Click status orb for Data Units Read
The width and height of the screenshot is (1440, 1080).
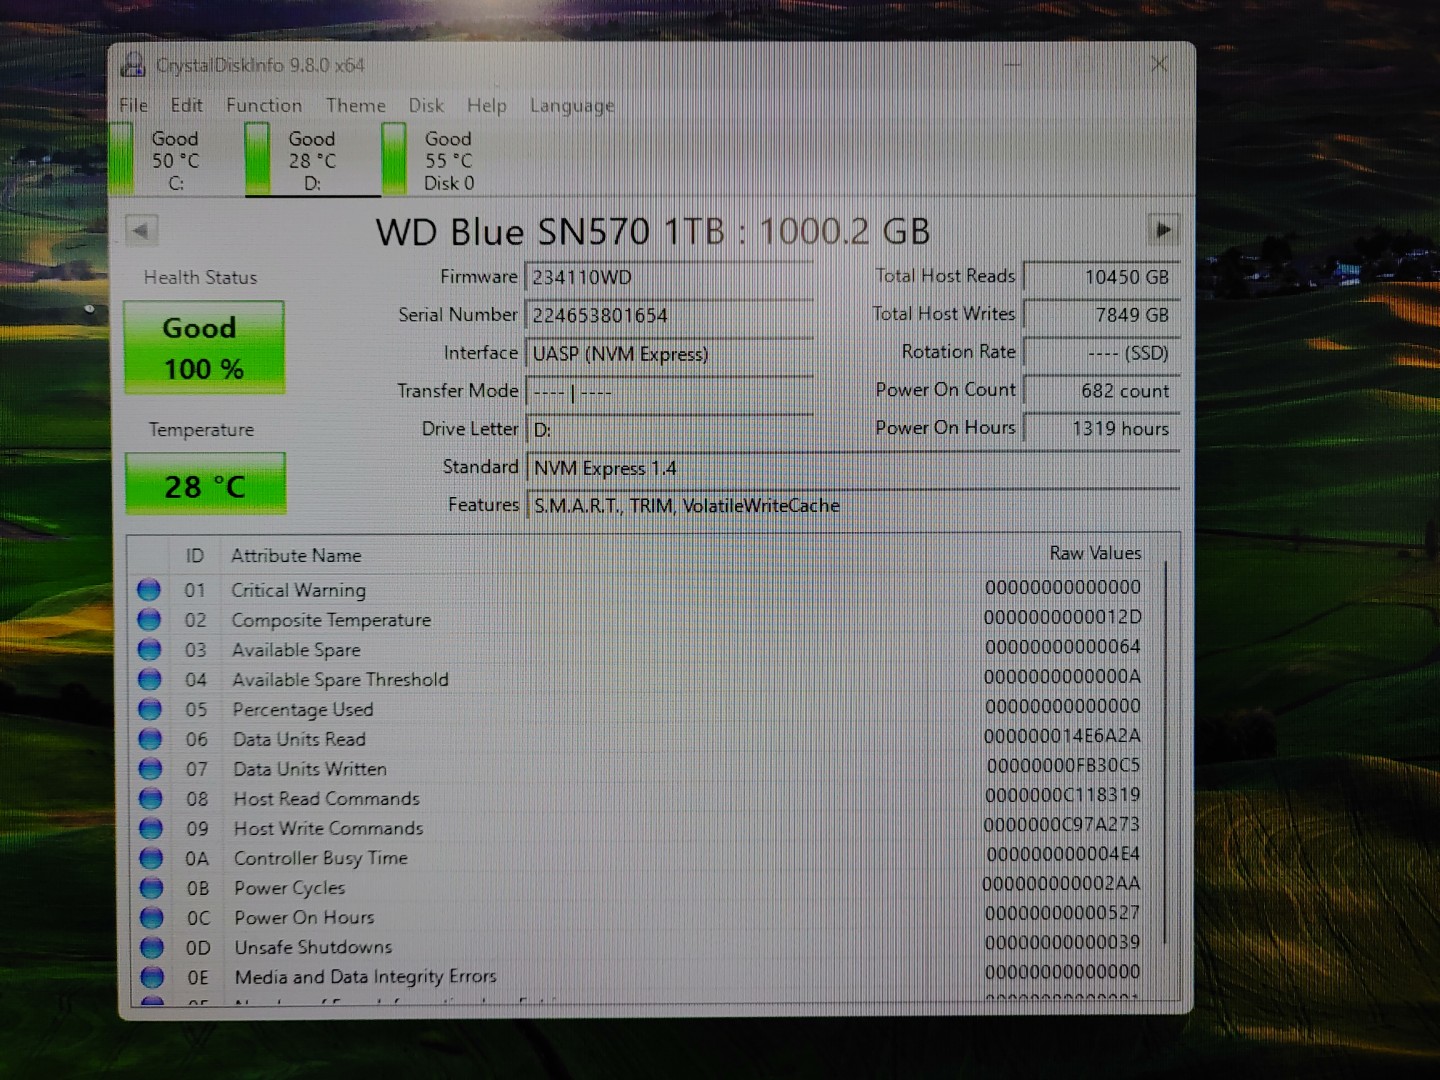[x=150, y=738]
